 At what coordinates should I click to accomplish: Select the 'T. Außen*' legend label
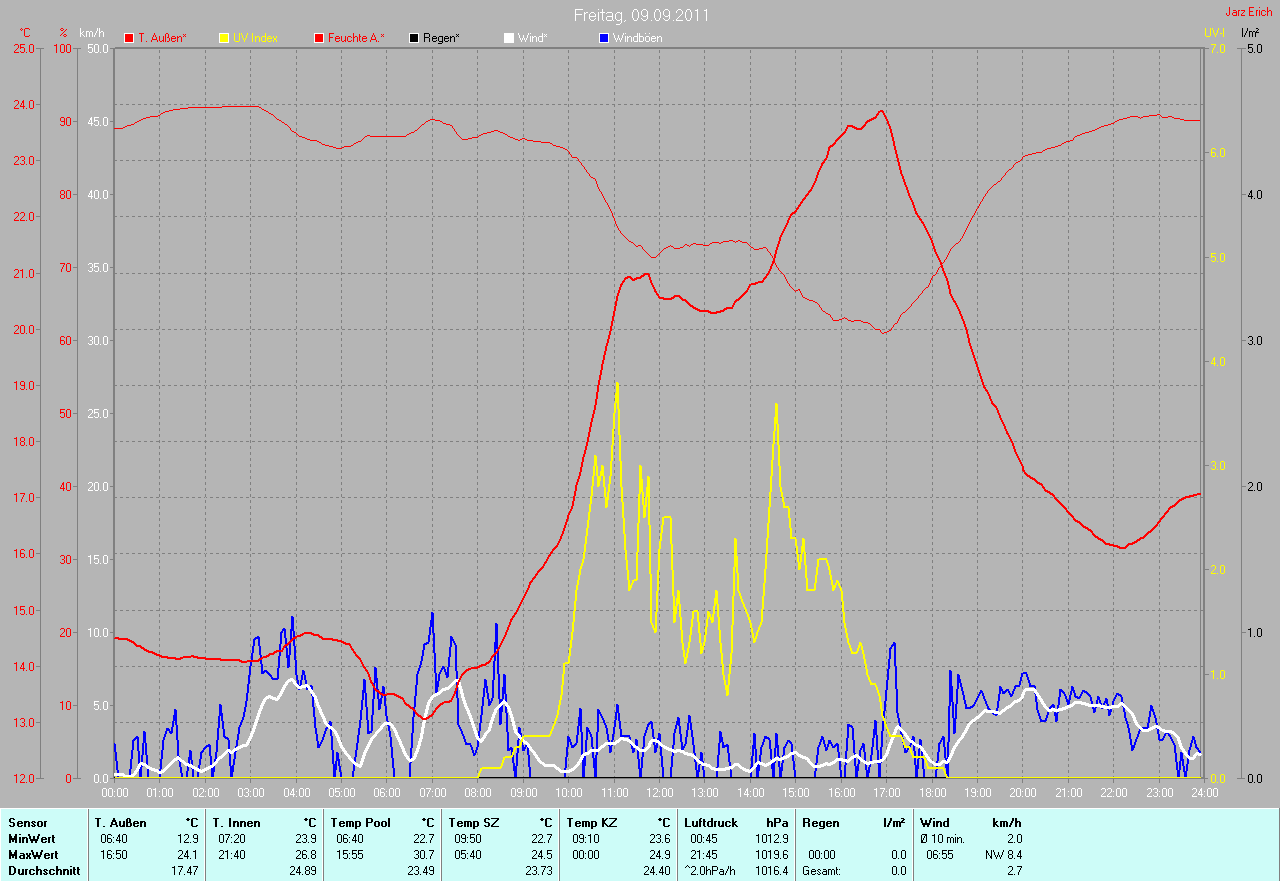pyautogui.click(x=162, y=38)
